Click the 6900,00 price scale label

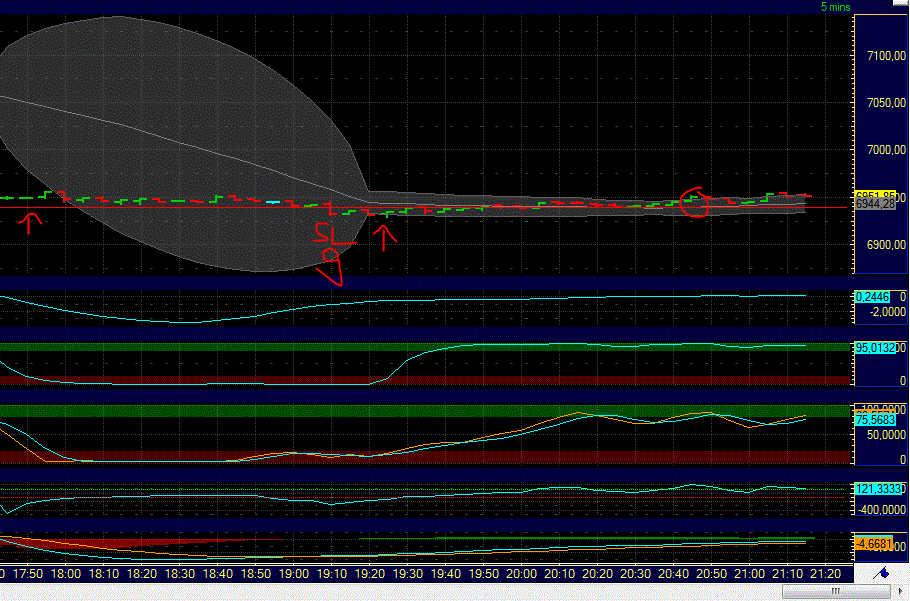[x=884, y=243]
